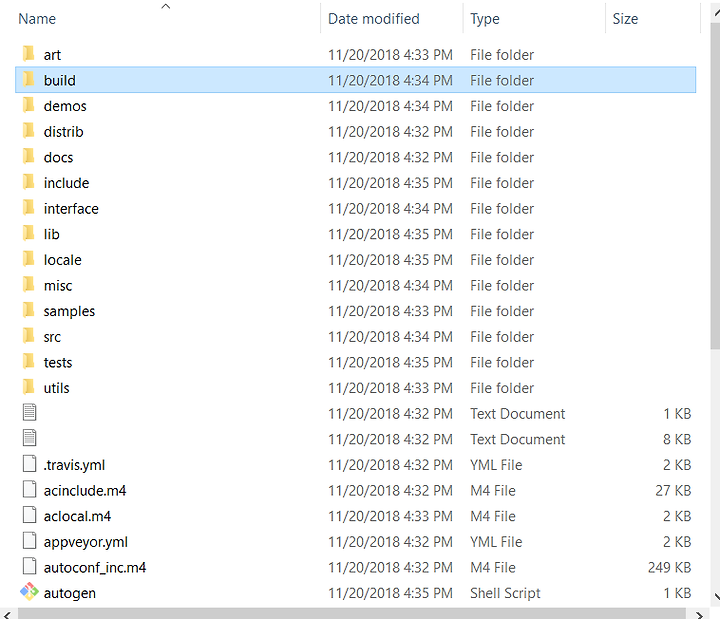Image resolution: width=720 pixels, height=619 pixels.
Task: Click the include folder icon
Action: pos(28,182)
